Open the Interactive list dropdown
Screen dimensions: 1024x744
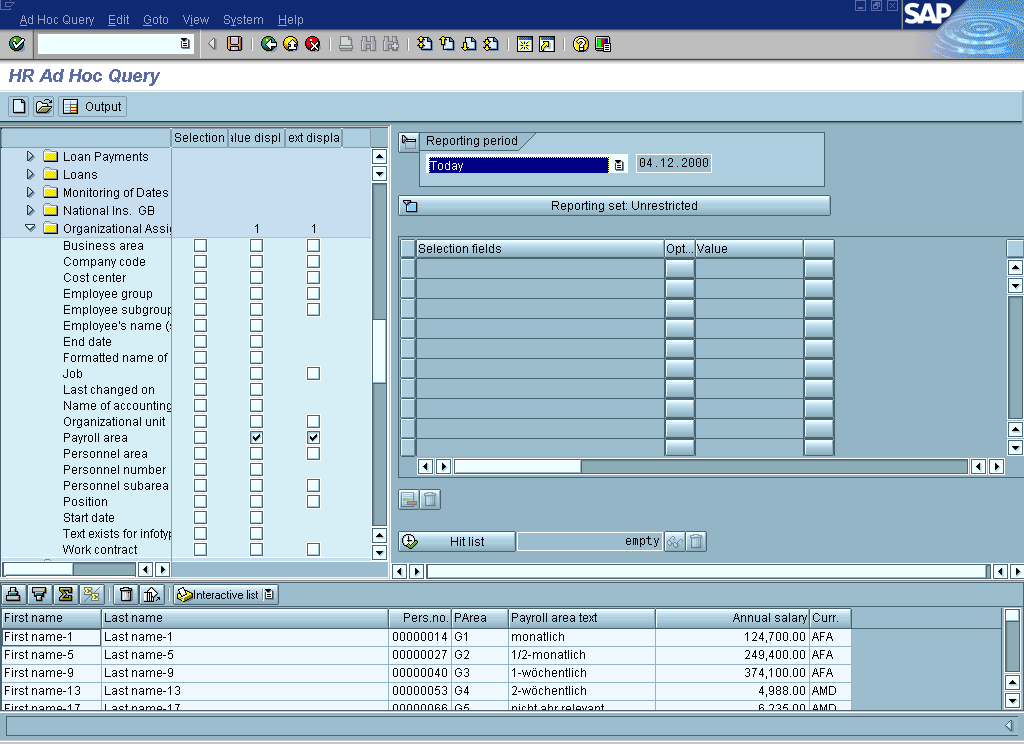click(x=269, y=594)
